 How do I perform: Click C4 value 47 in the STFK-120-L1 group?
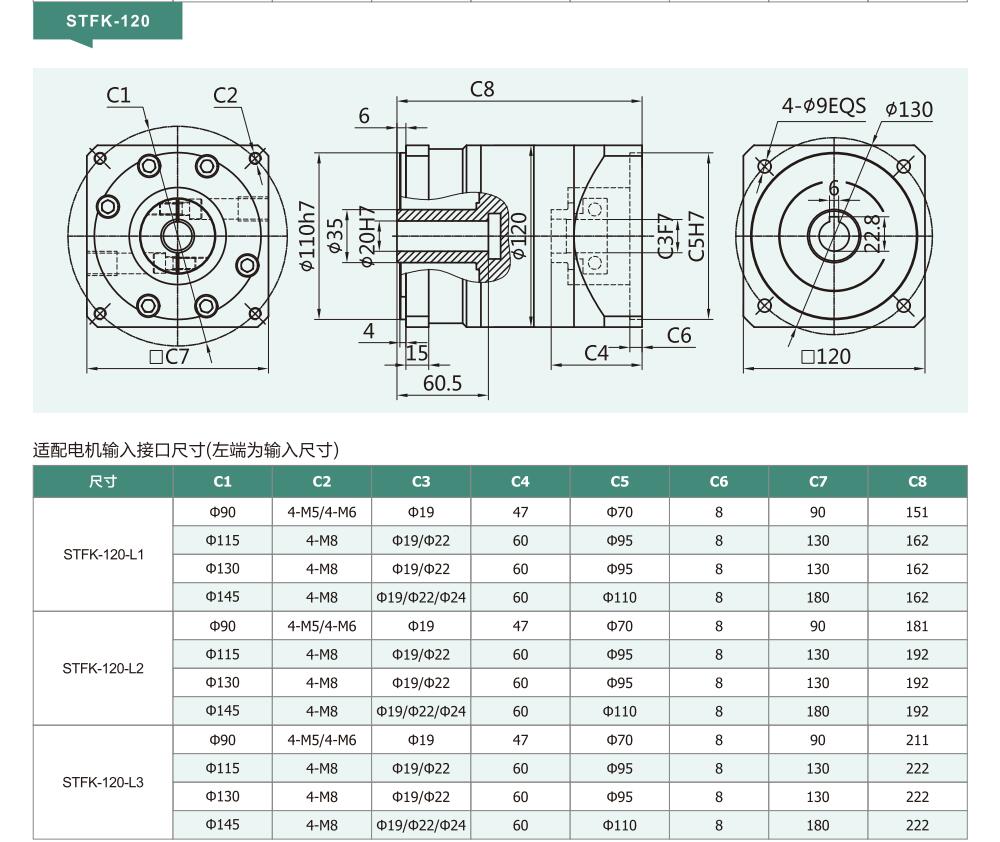tap(520, 512)
